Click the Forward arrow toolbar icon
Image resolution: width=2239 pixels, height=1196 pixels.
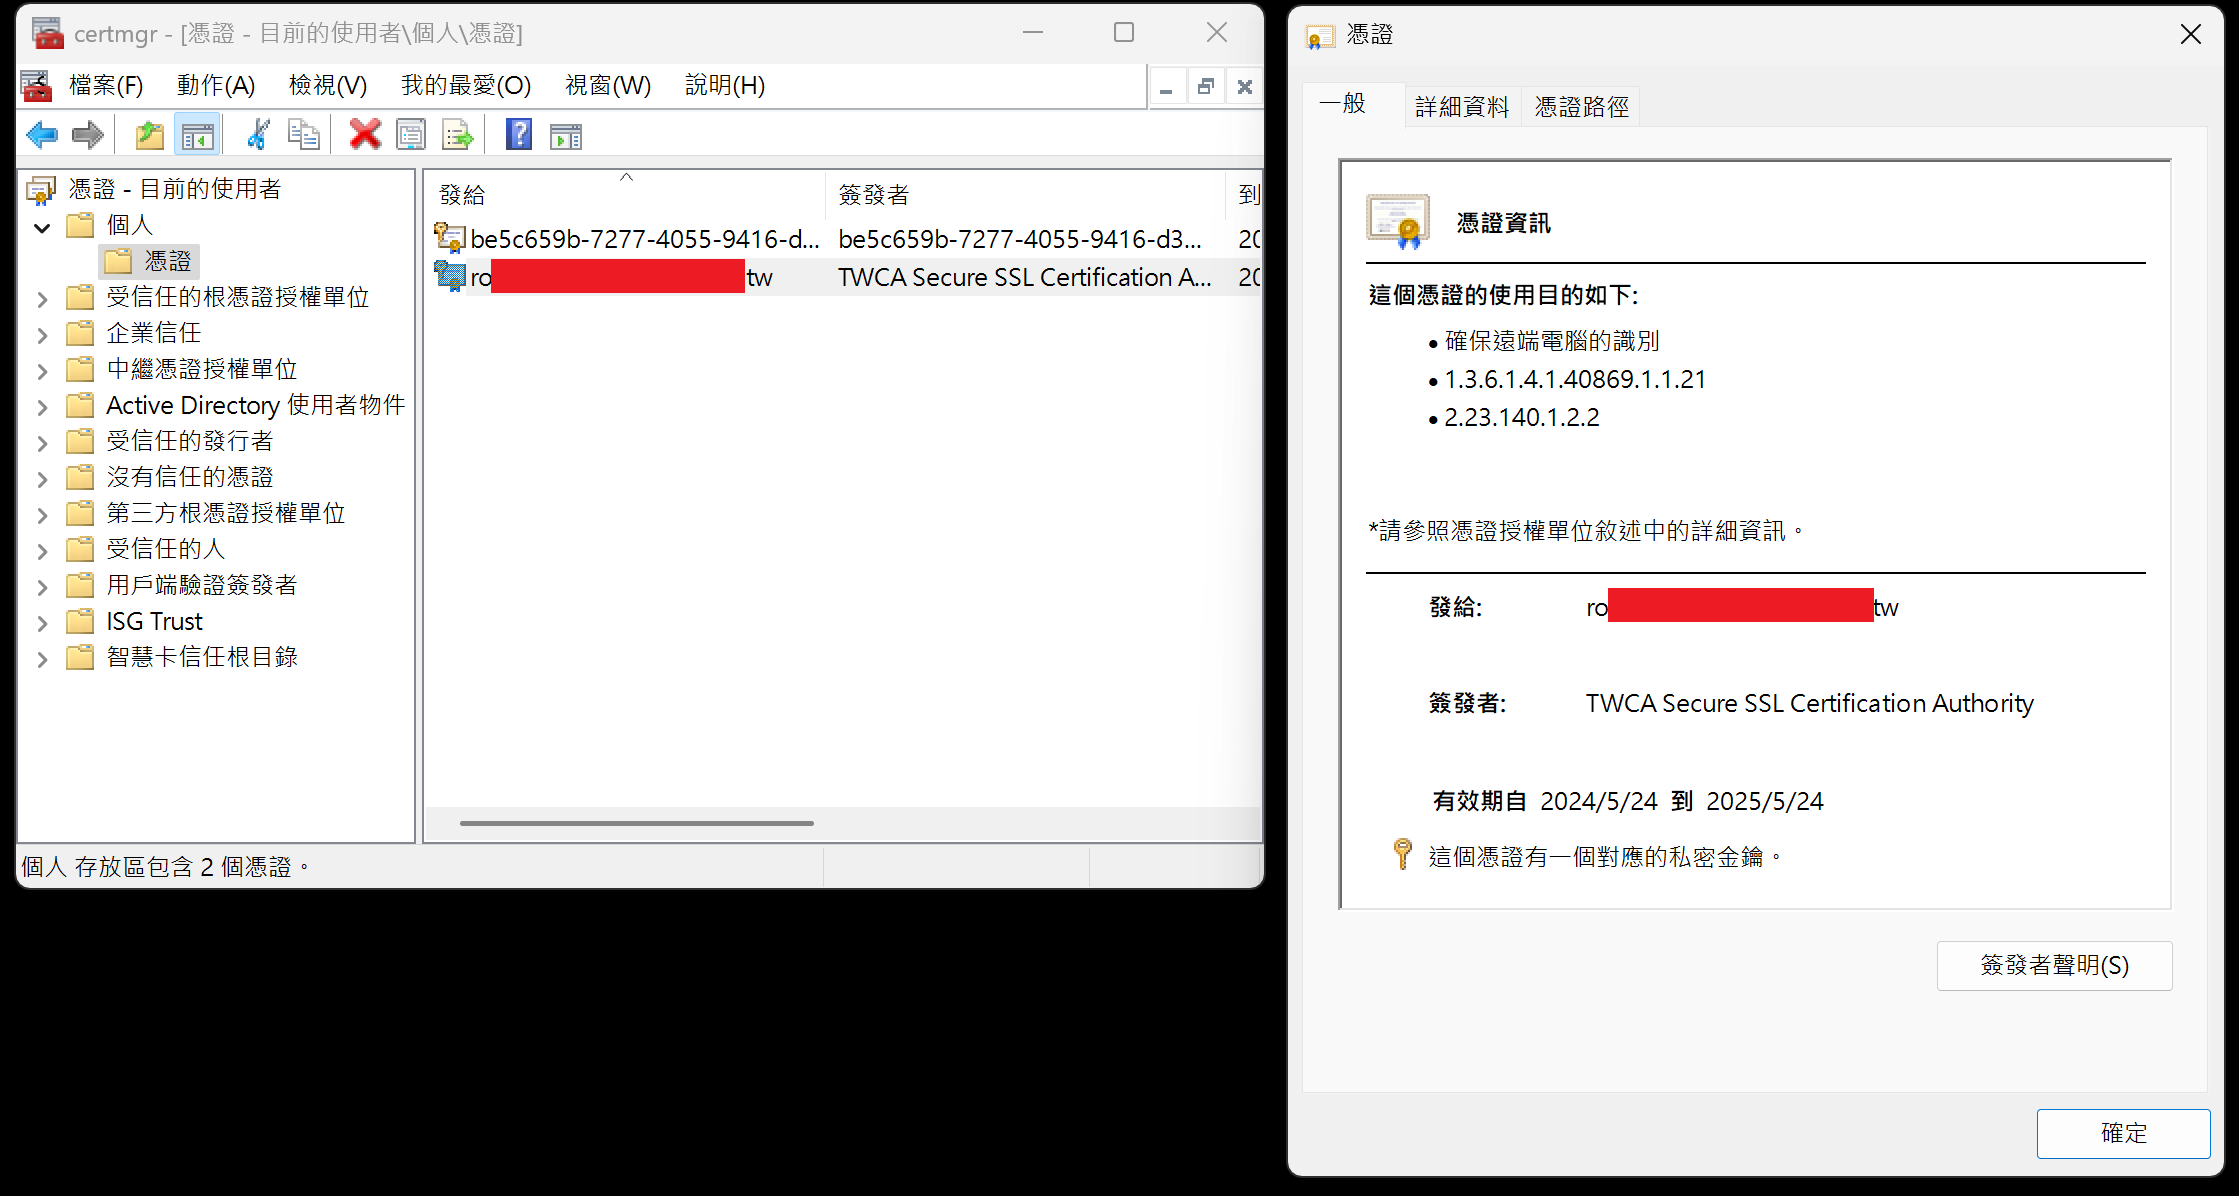[88, 134]
